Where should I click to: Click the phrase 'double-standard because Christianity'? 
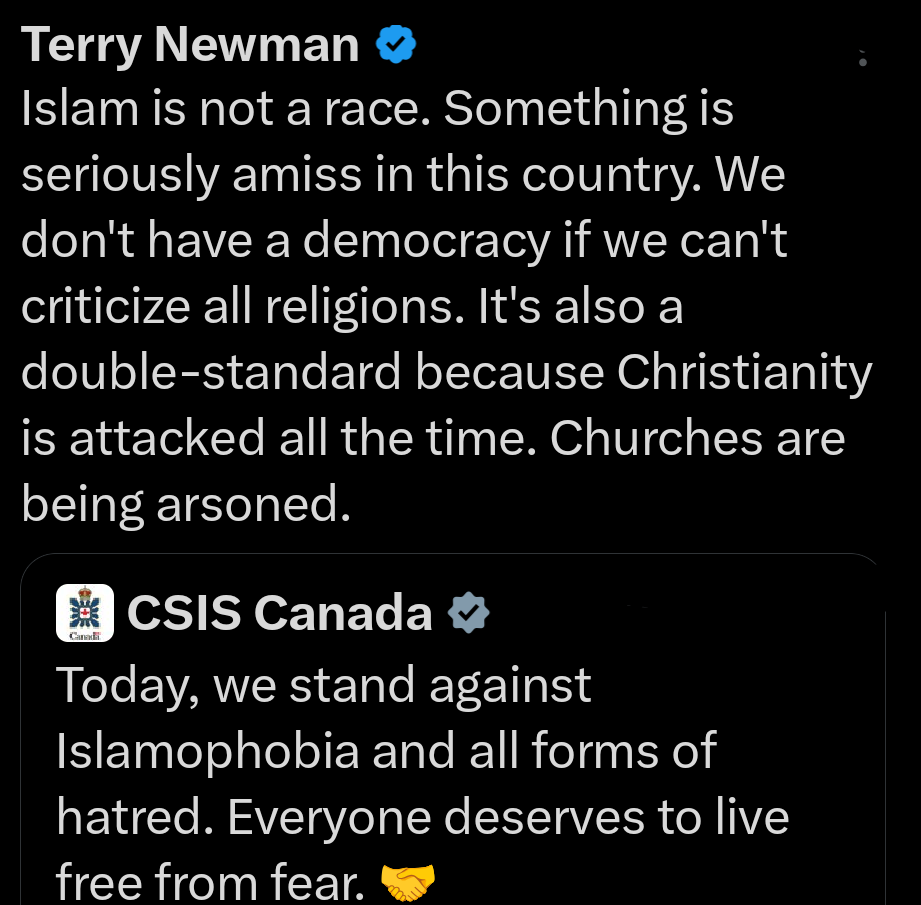pyautogui.click(x=446, y=372)
